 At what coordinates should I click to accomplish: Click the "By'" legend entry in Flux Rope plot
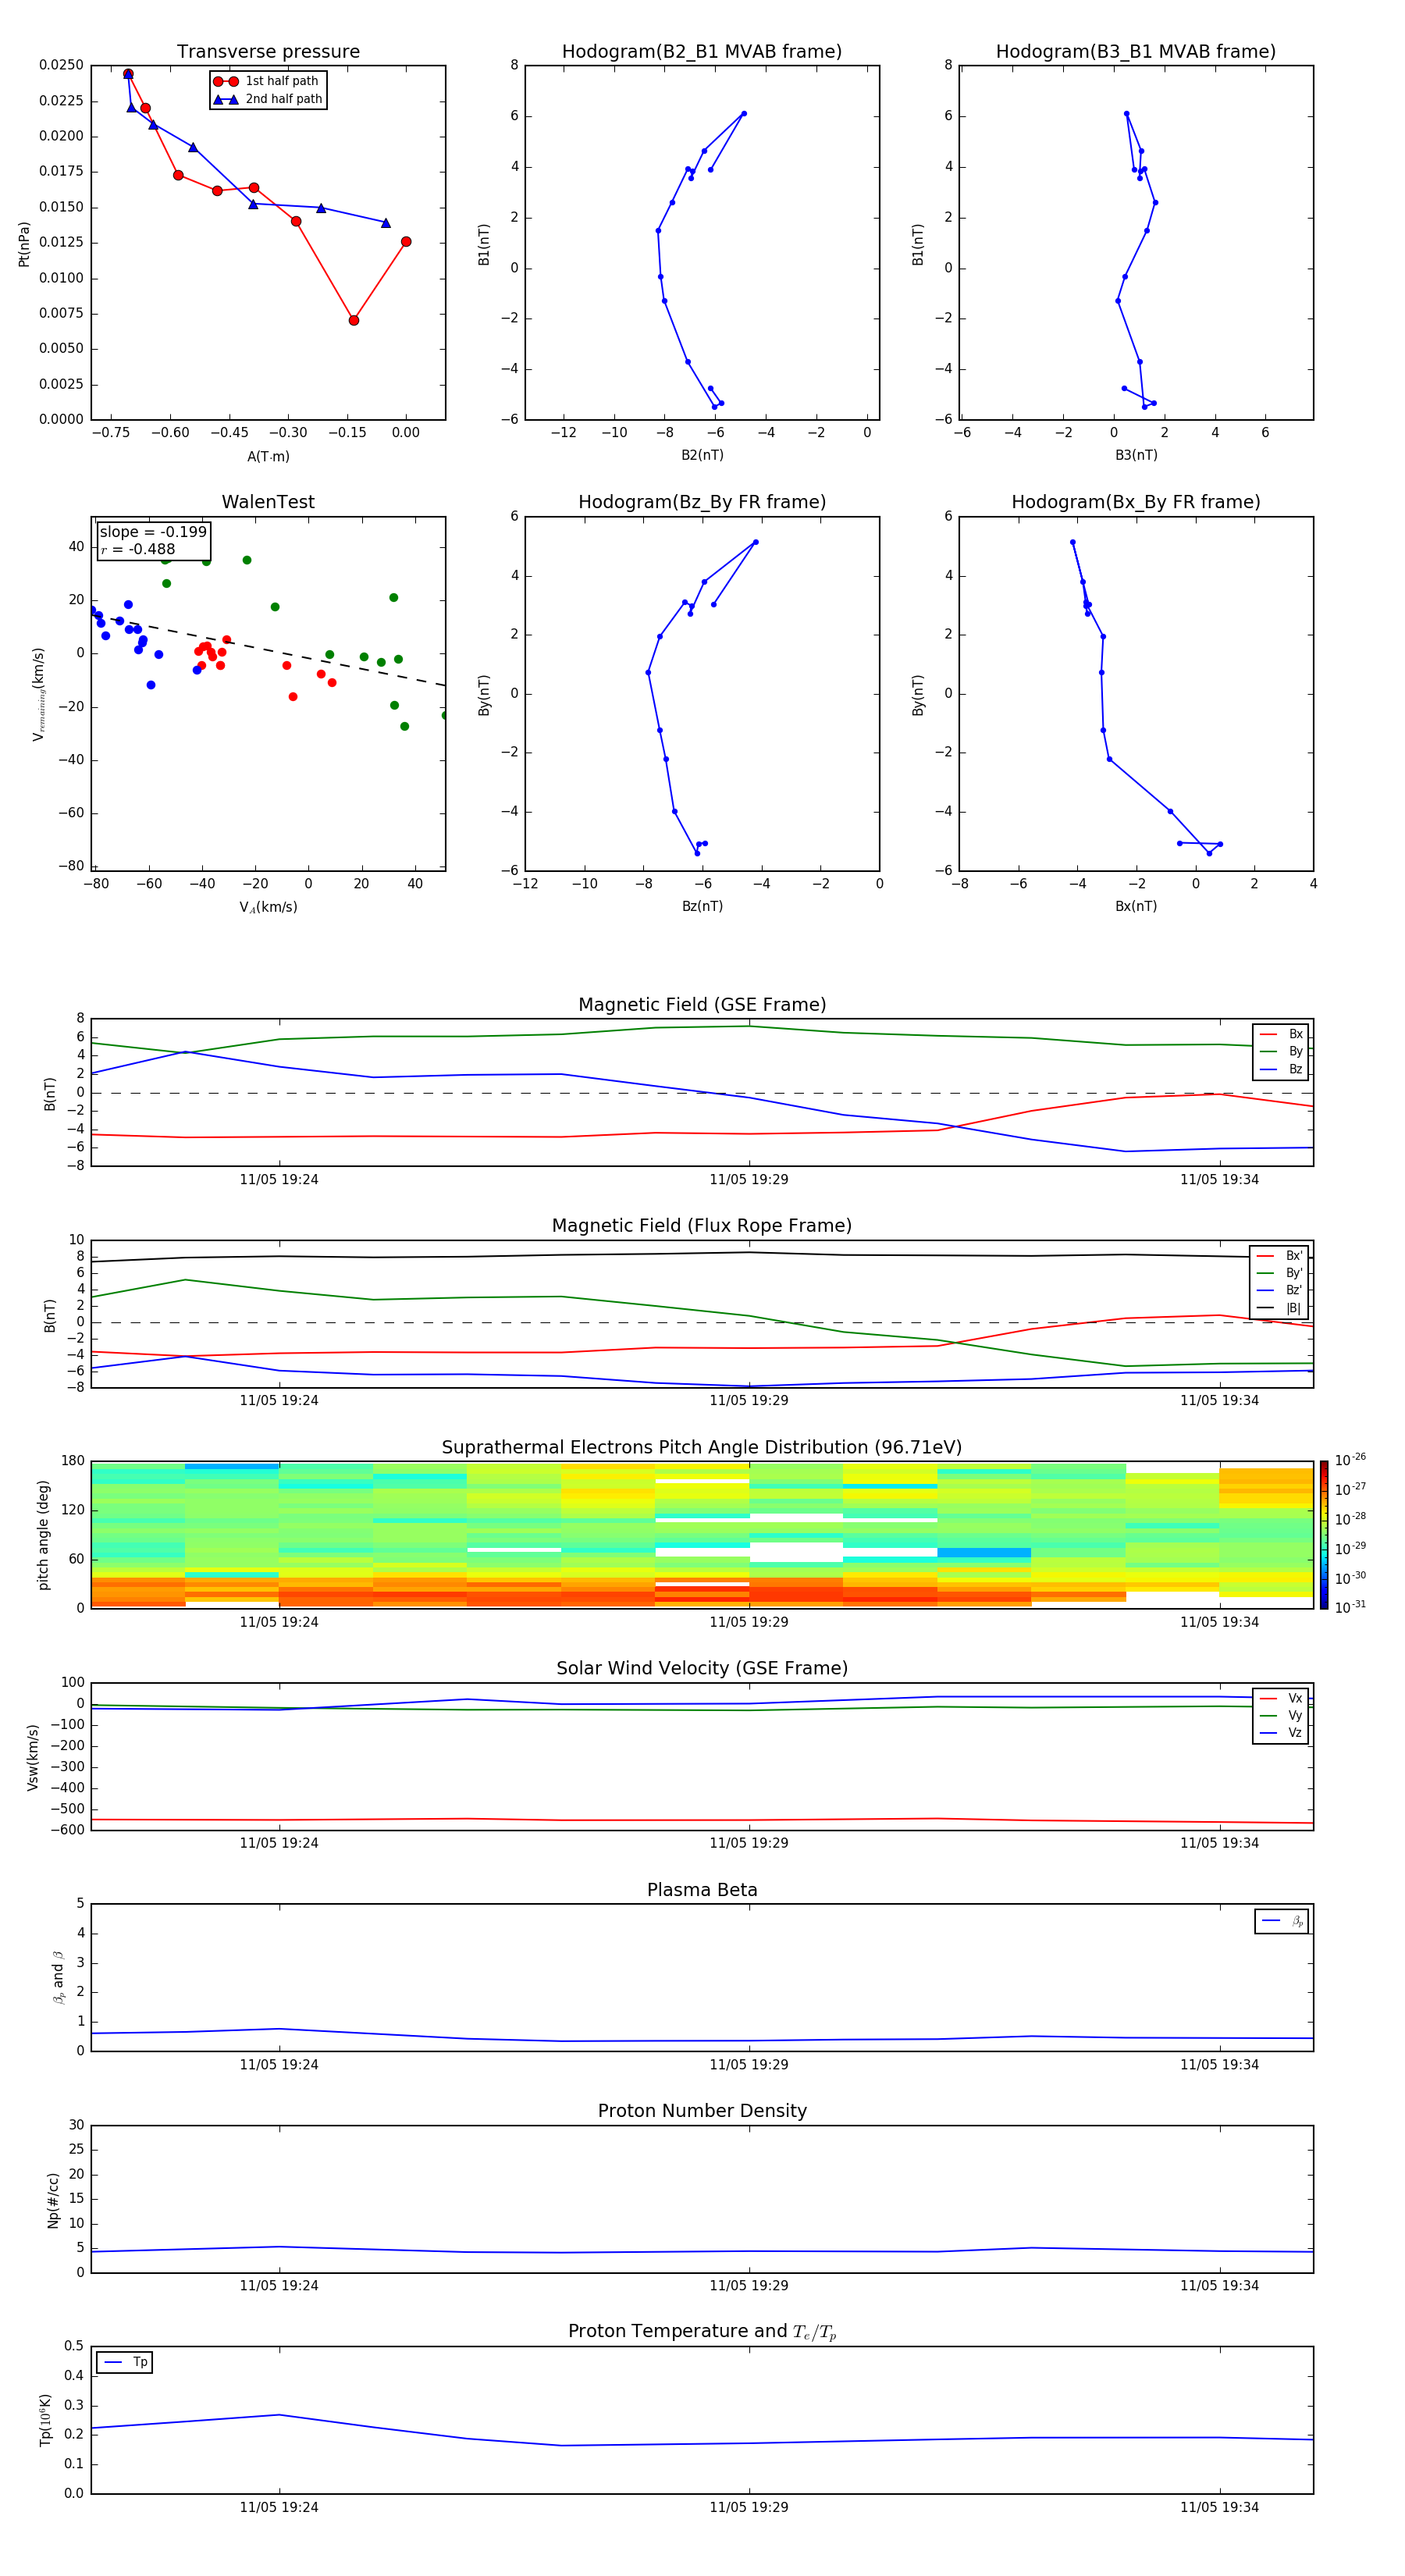1279,1273
